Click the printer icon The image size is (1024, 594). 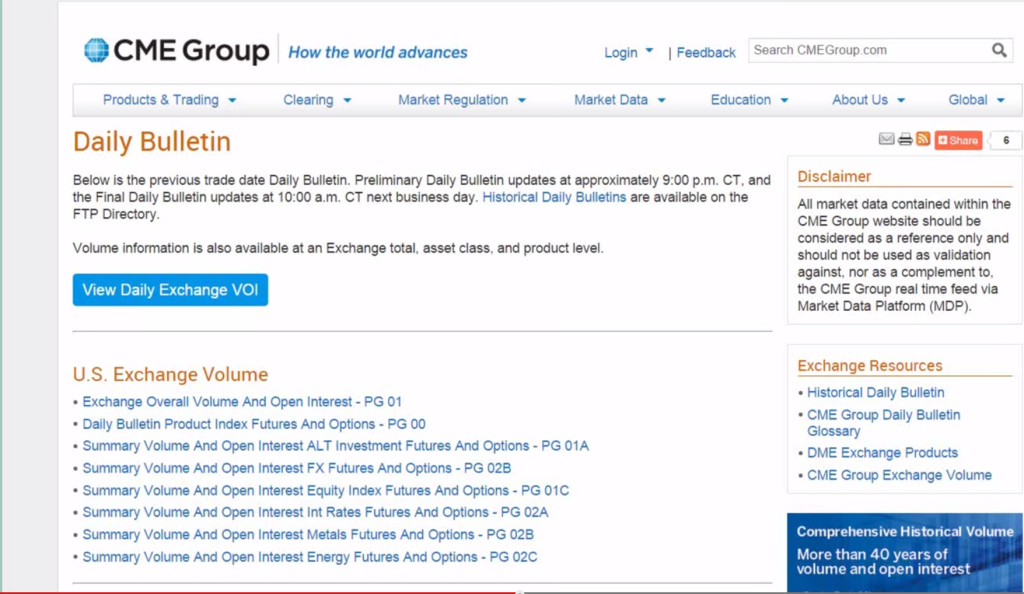click(904, 140)
